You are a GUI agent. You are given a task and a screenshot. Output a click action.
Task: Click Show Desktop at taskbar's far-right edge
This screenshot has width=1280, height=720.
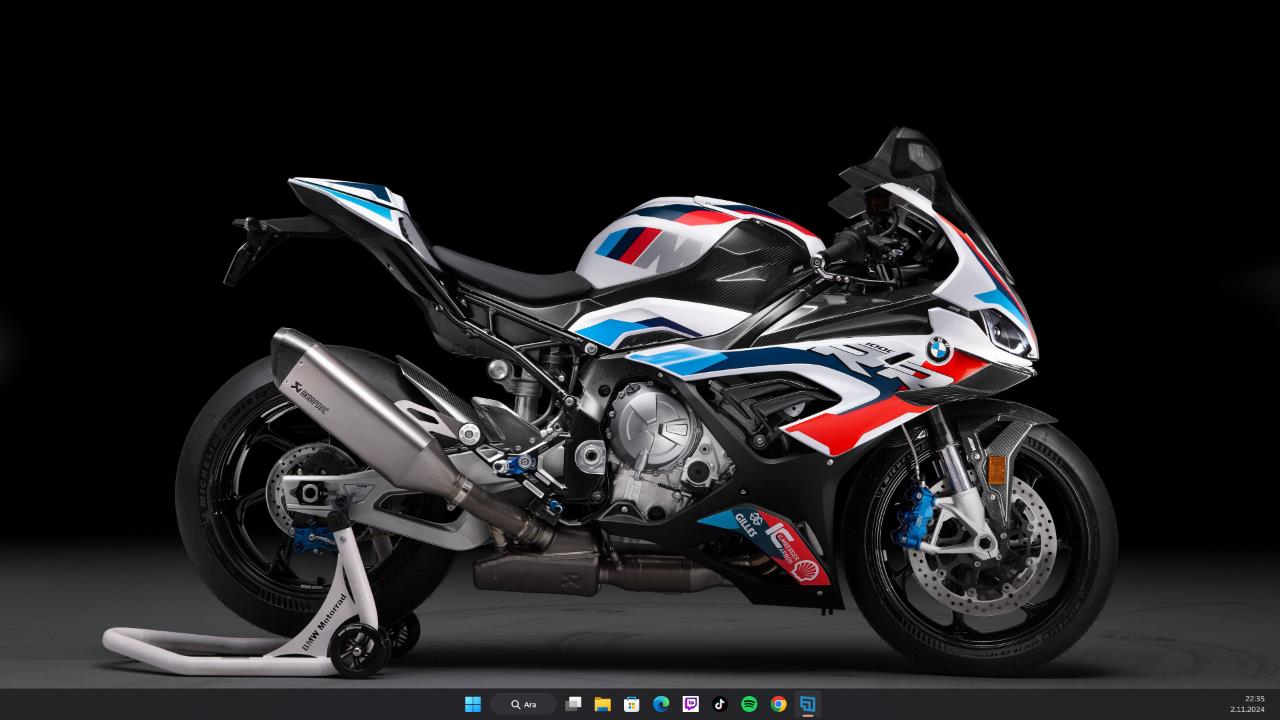tap(1277, 704)
